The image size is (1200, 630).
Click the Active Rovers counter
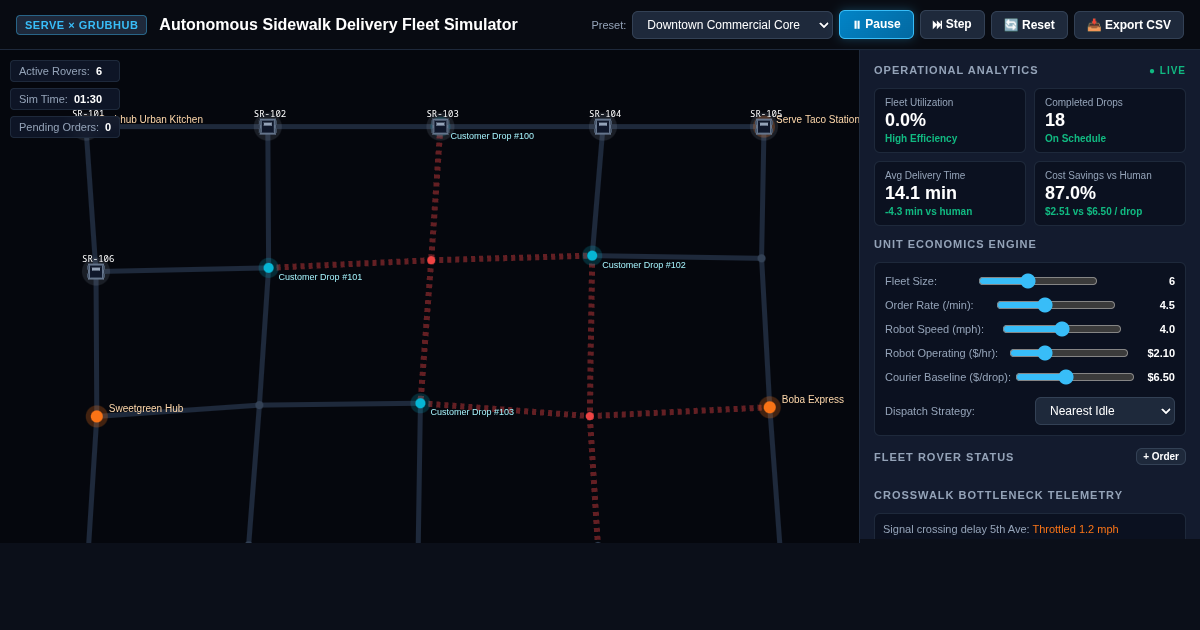click(65, 71)
